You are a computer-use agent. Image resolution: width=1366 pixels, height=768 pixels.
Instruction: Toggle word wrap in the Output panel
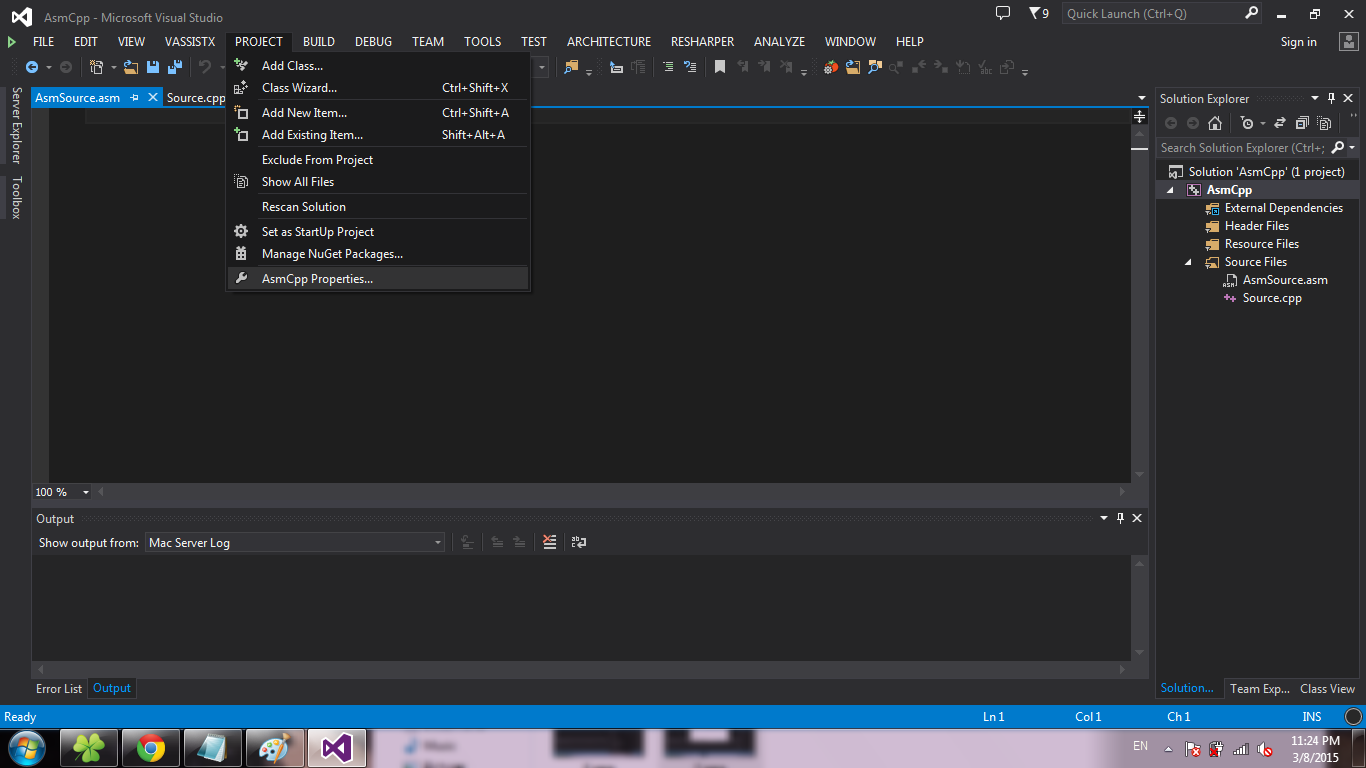(x=579, y=542)
